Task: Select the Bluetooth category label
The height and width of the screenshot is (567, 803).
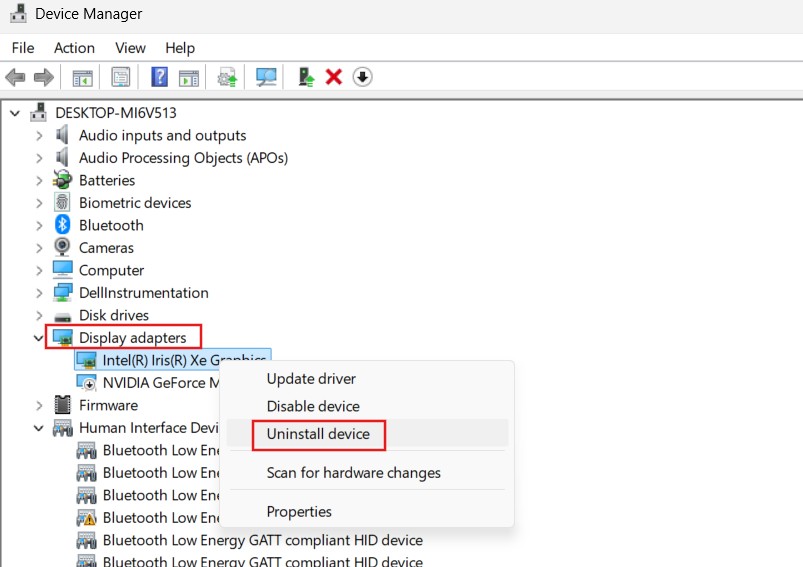Action: 111,225
